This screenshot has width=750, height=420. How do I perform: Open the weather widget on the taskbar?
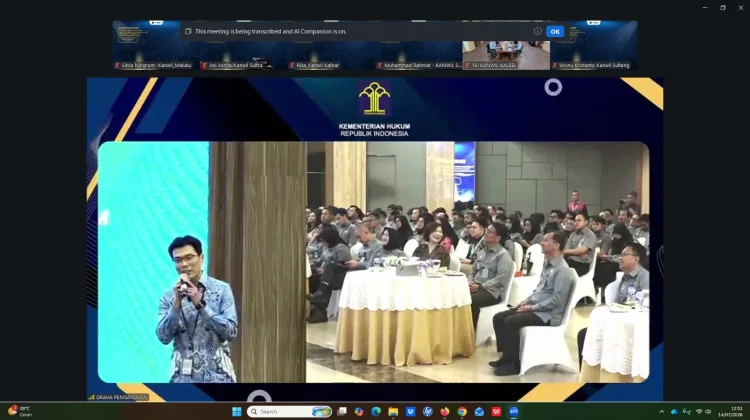click(x=20, y=411)
